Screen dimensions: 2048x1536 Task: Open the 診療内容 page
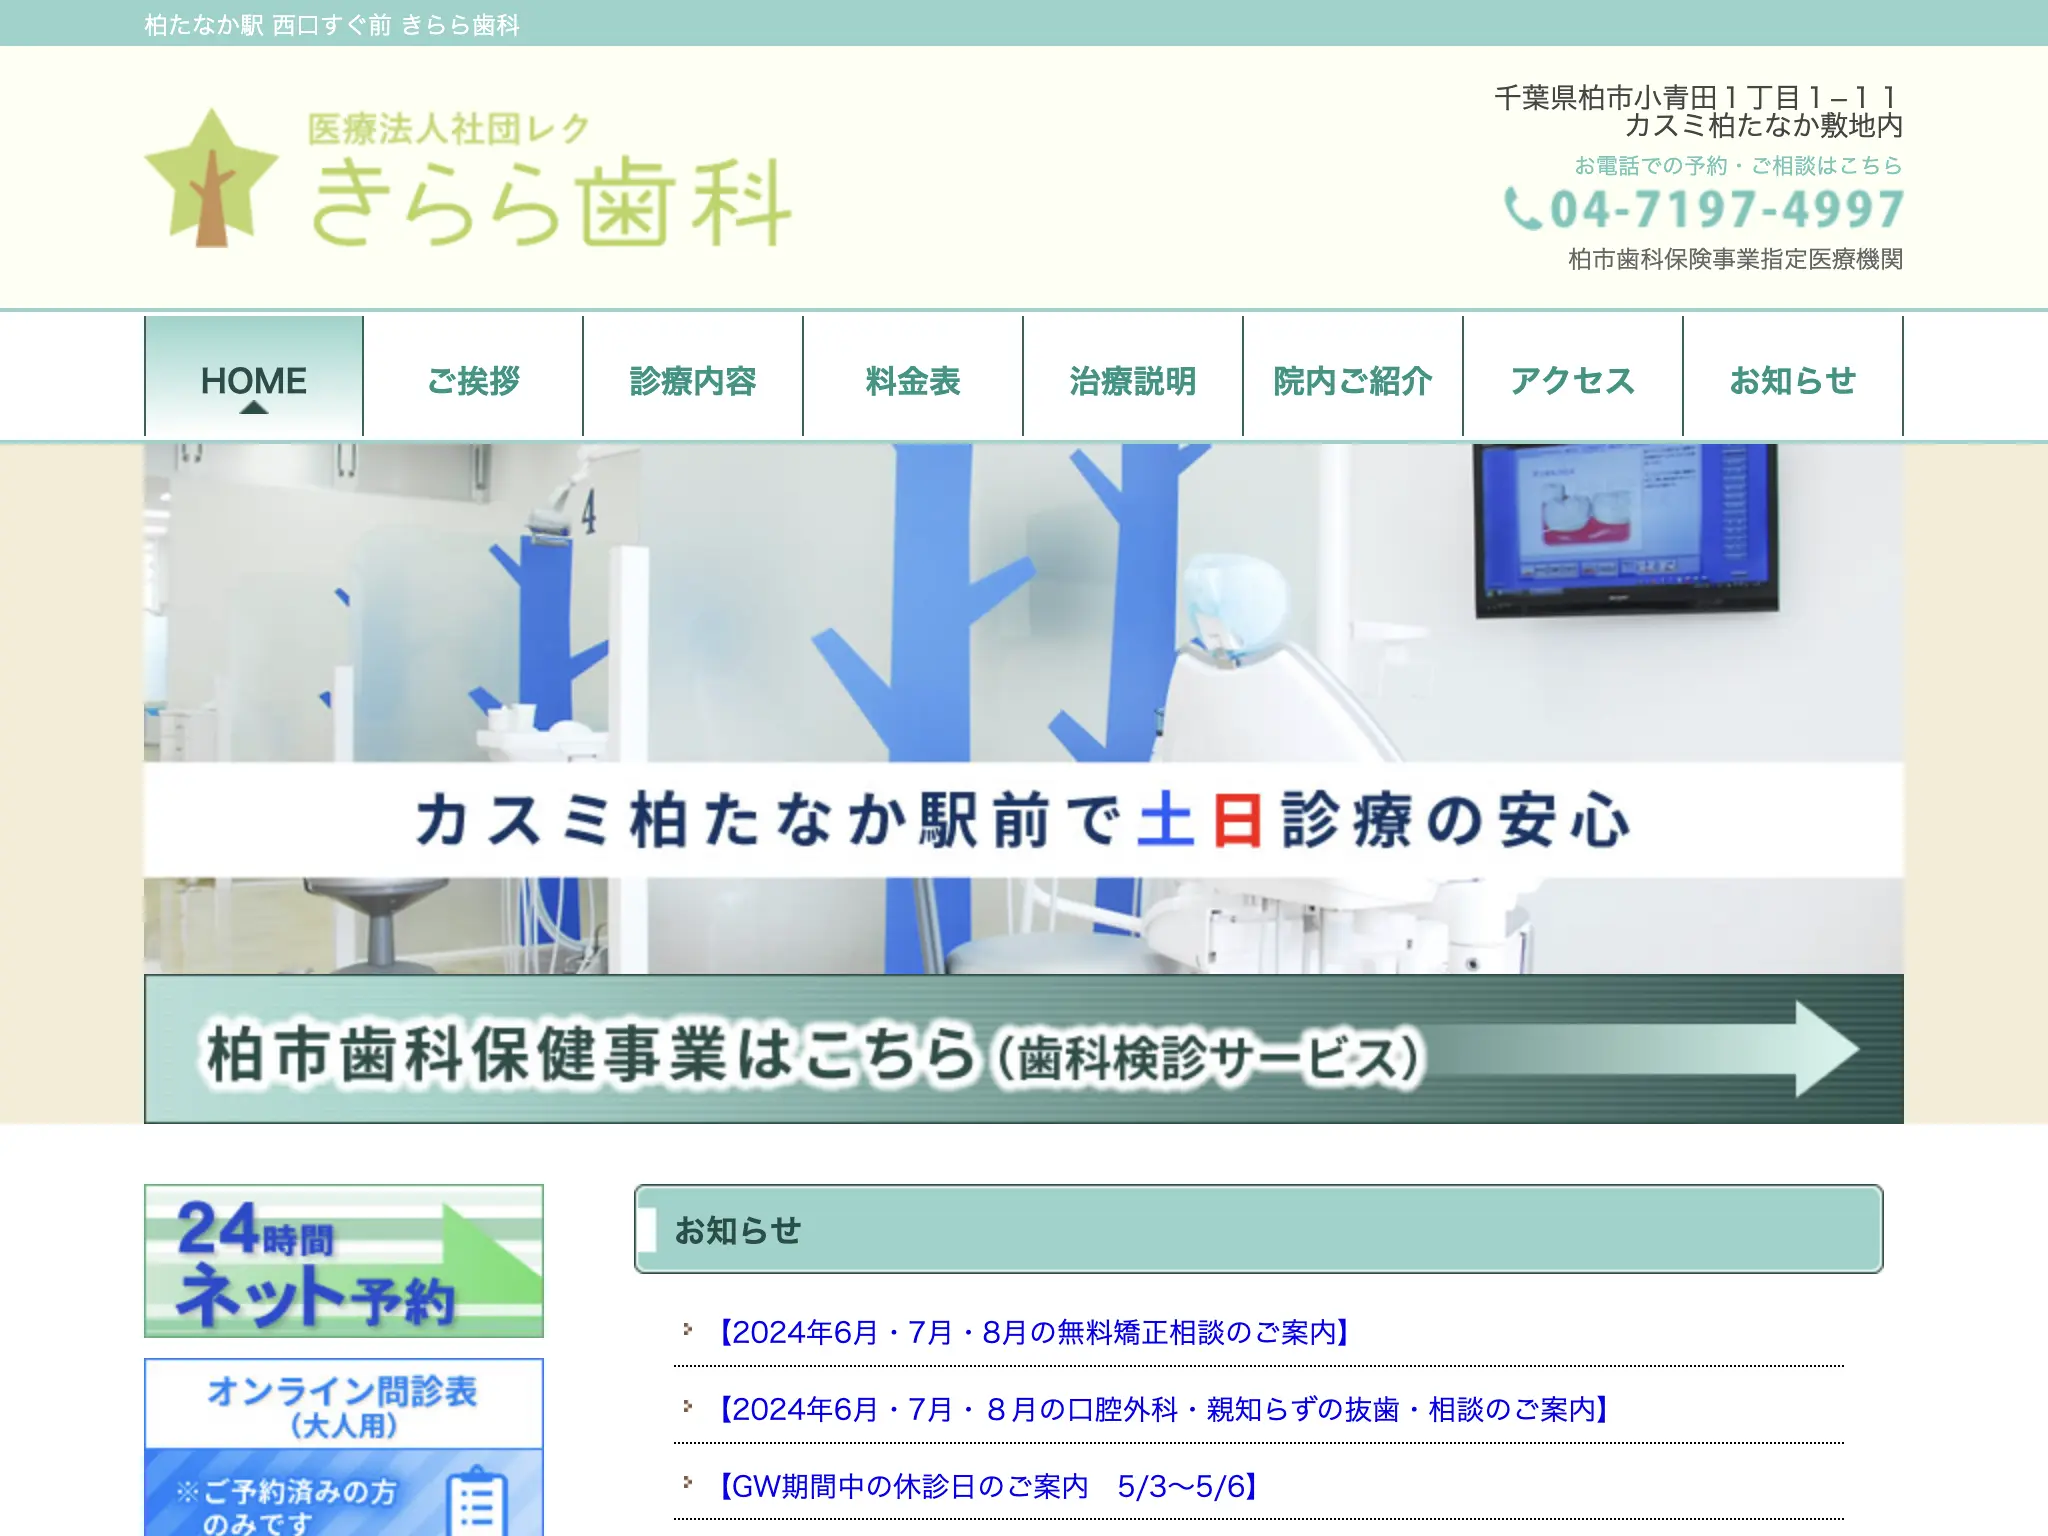[696, 381]
